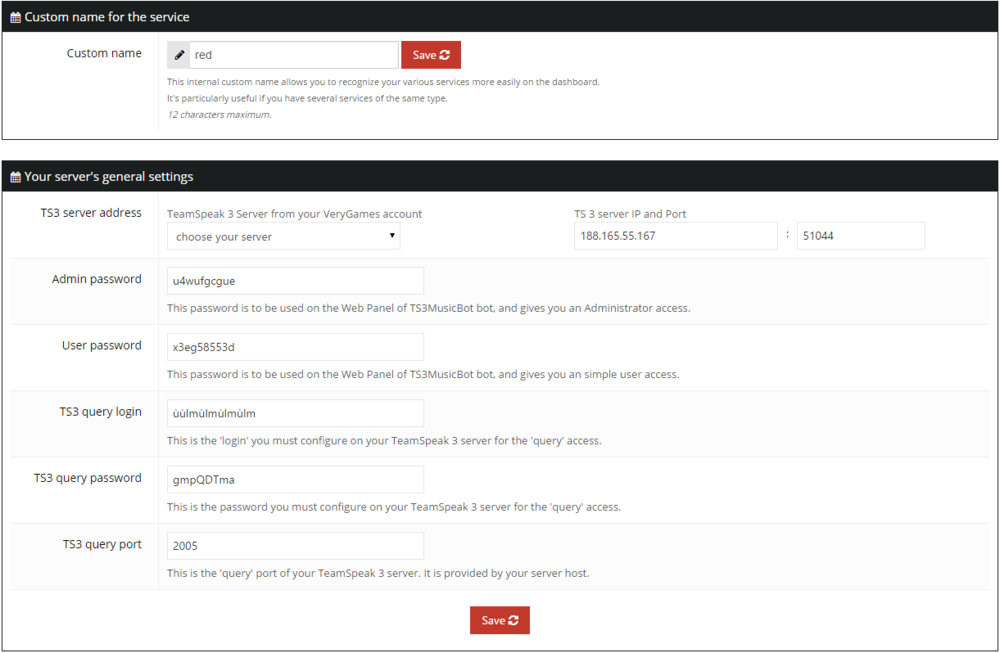Click the 'Custom name' field label

[x=104, y=53]
